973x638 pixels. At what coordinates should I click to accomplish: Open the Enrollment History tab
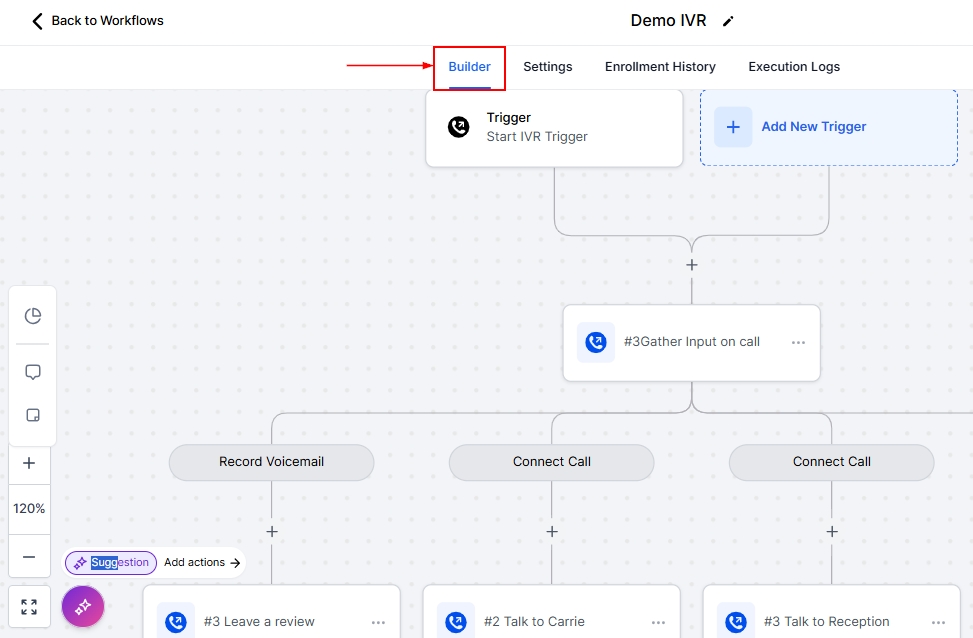point(660,67)
